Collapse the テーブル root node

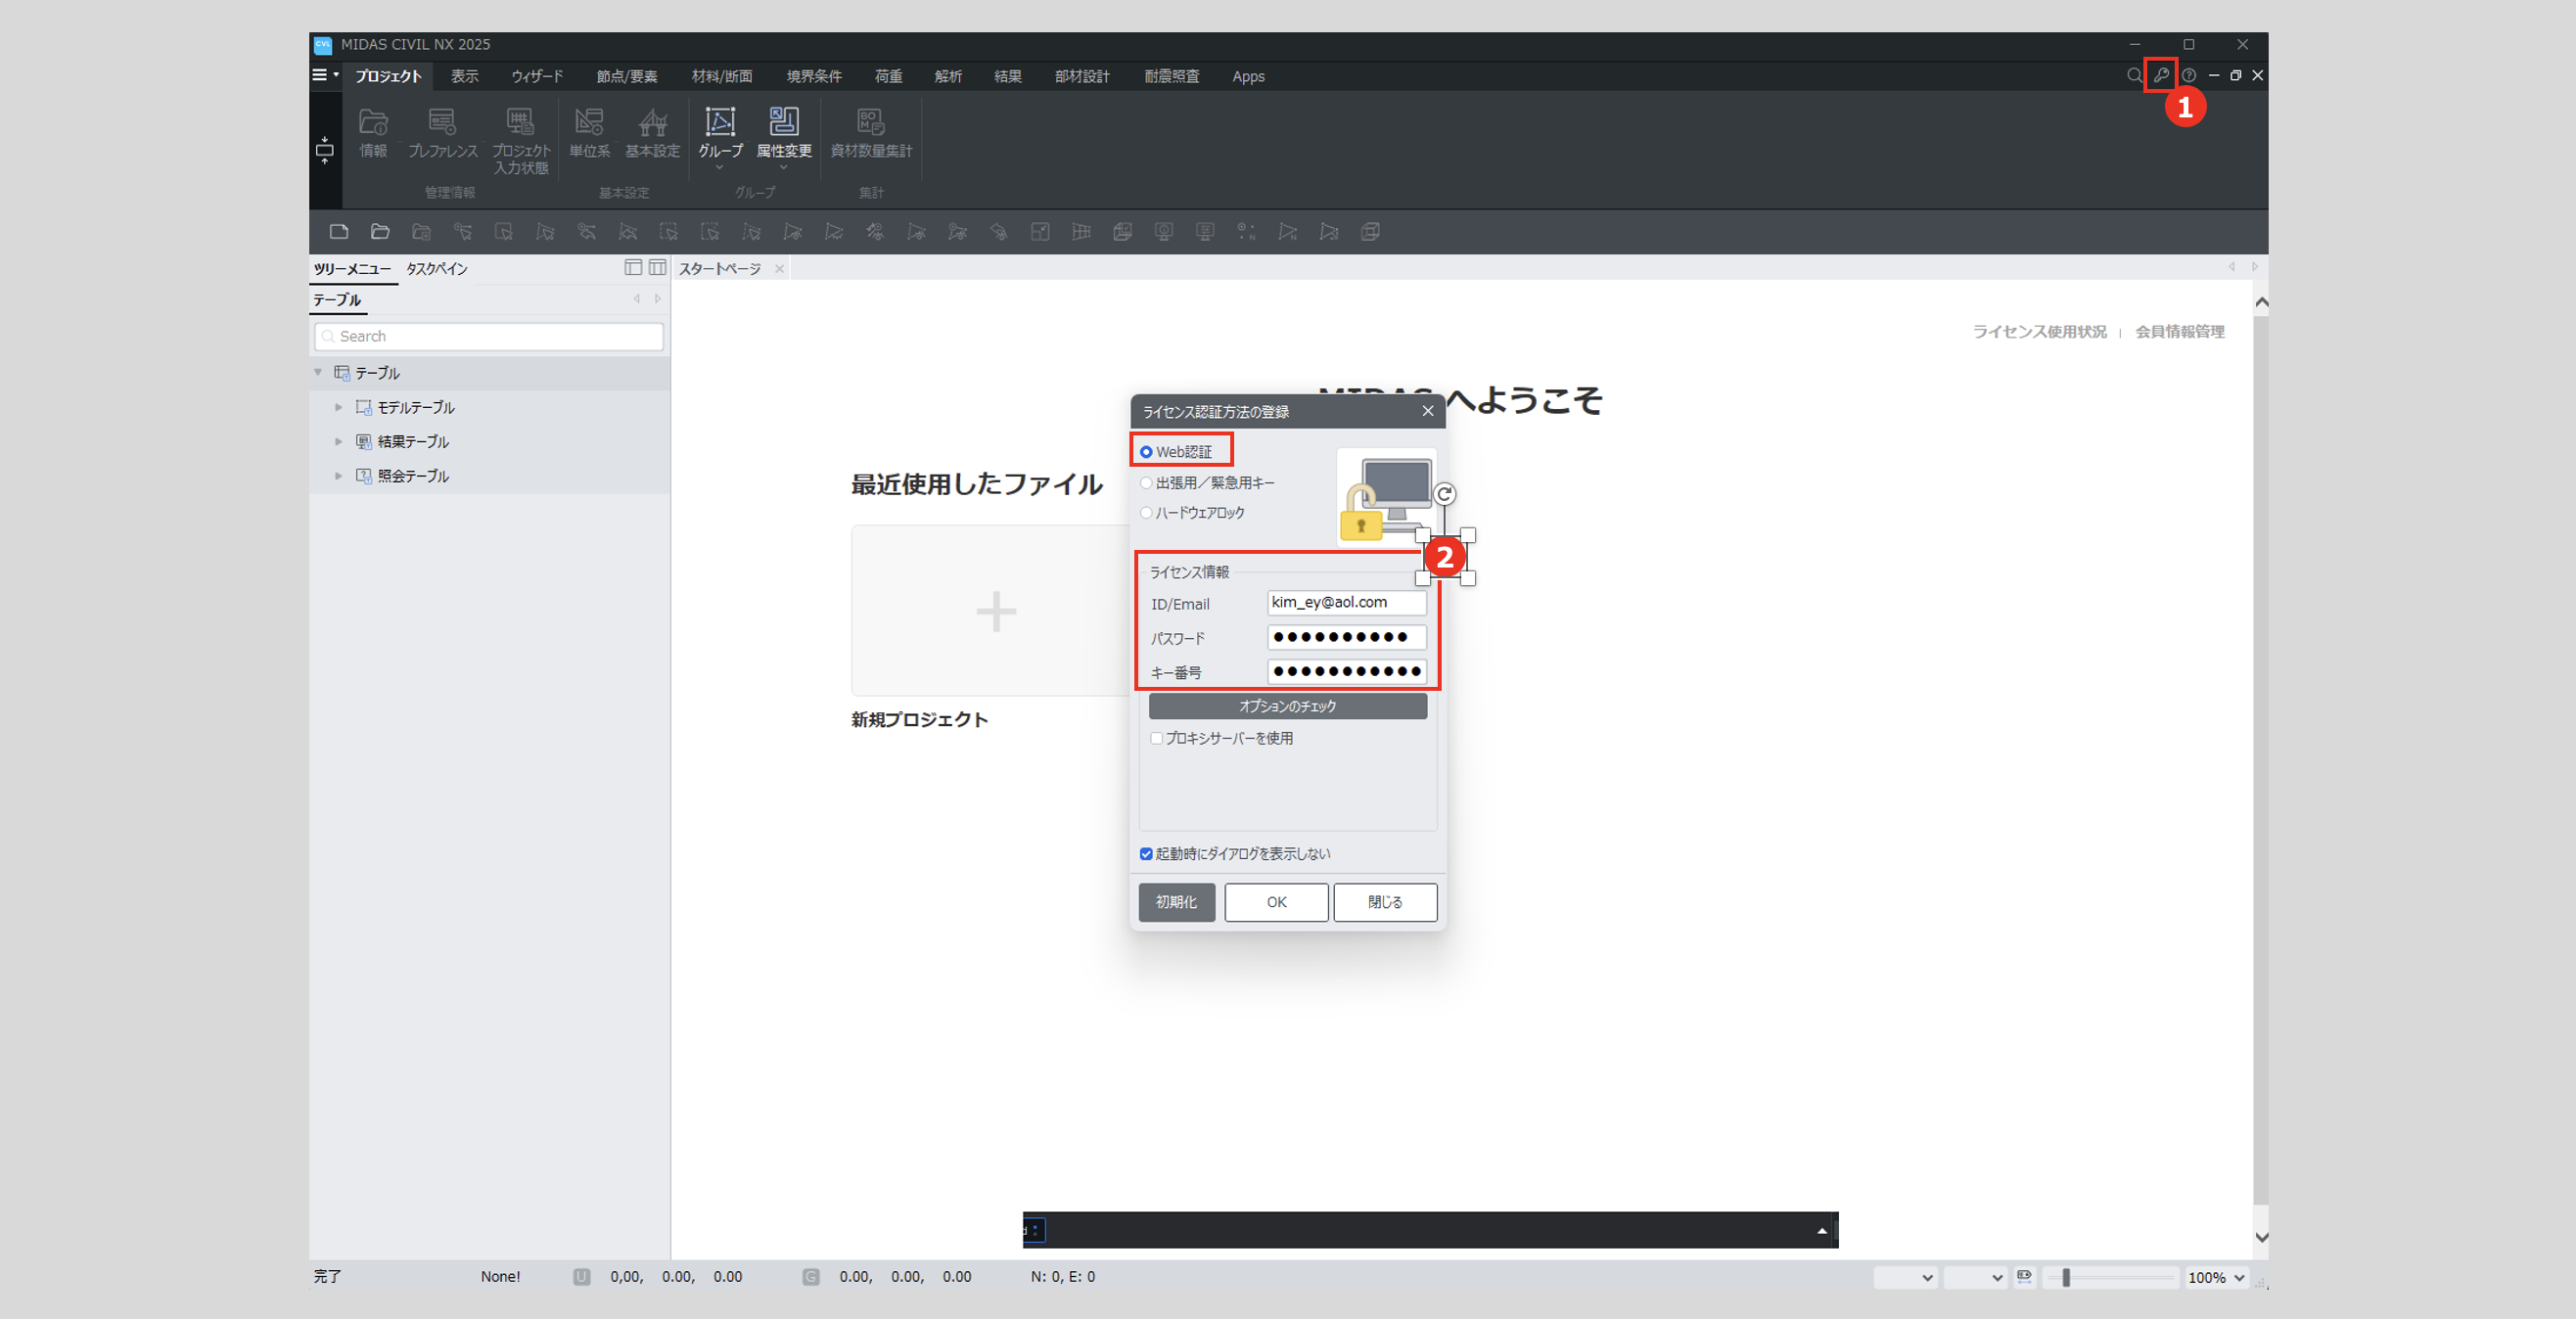click(x=318, y=372)
